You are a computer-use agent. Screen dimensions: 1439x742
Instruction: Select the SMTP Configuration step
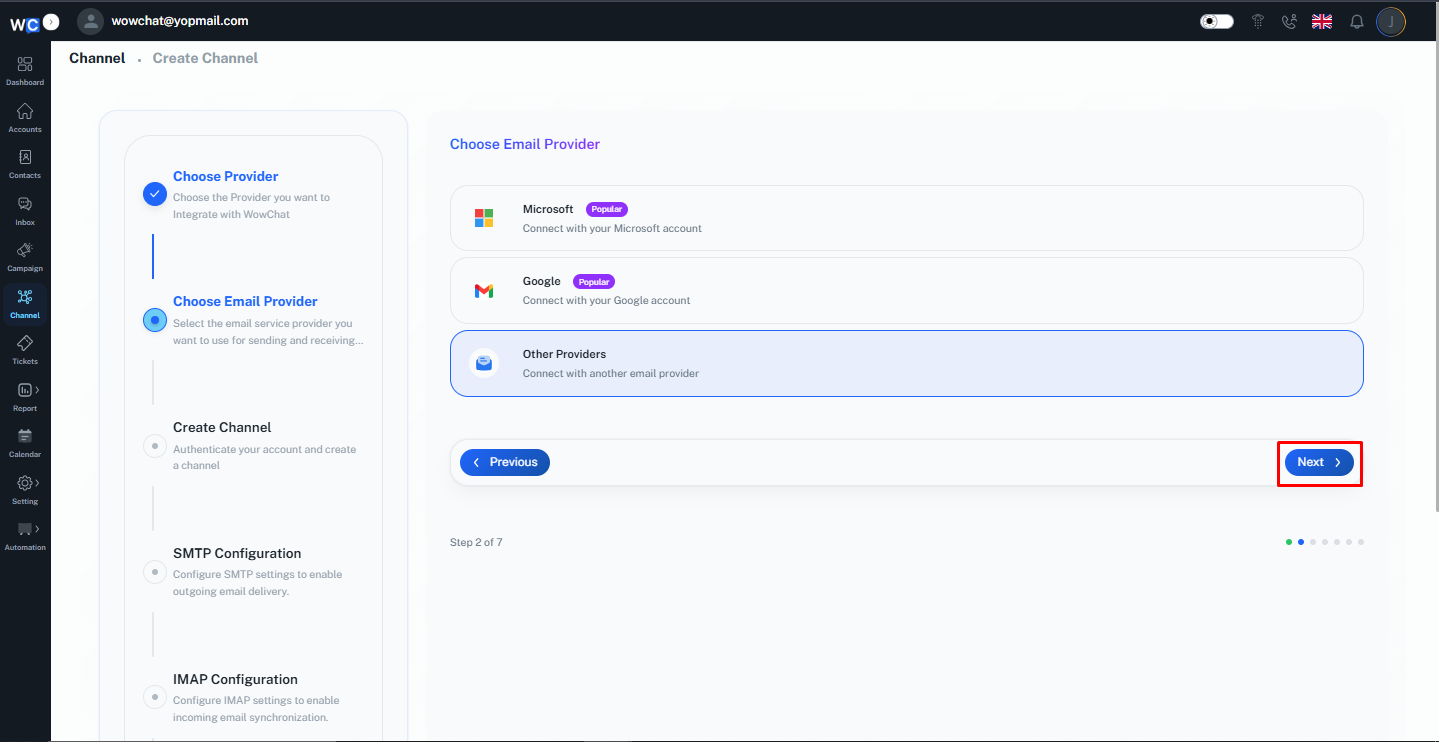[x=237, y=553]
